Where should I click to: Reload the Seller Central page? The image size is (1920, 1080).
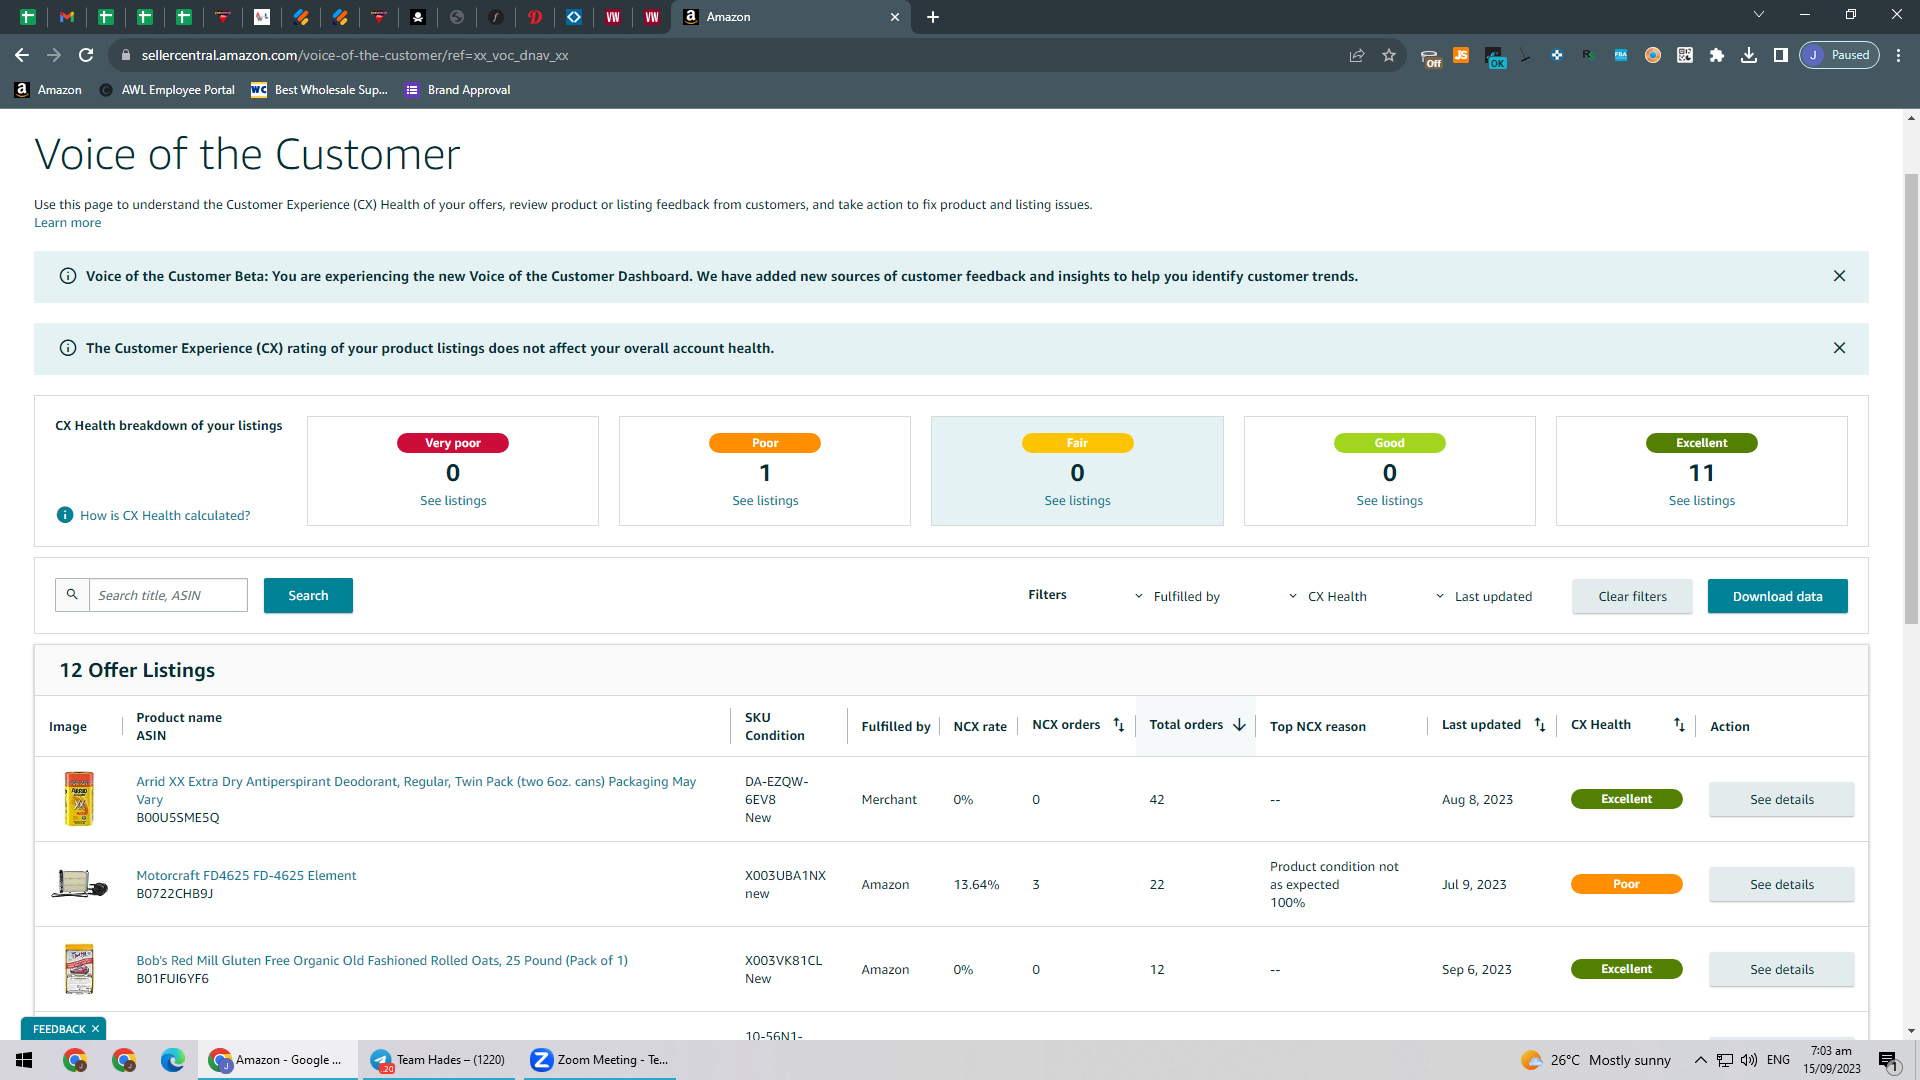pos(86,55)
